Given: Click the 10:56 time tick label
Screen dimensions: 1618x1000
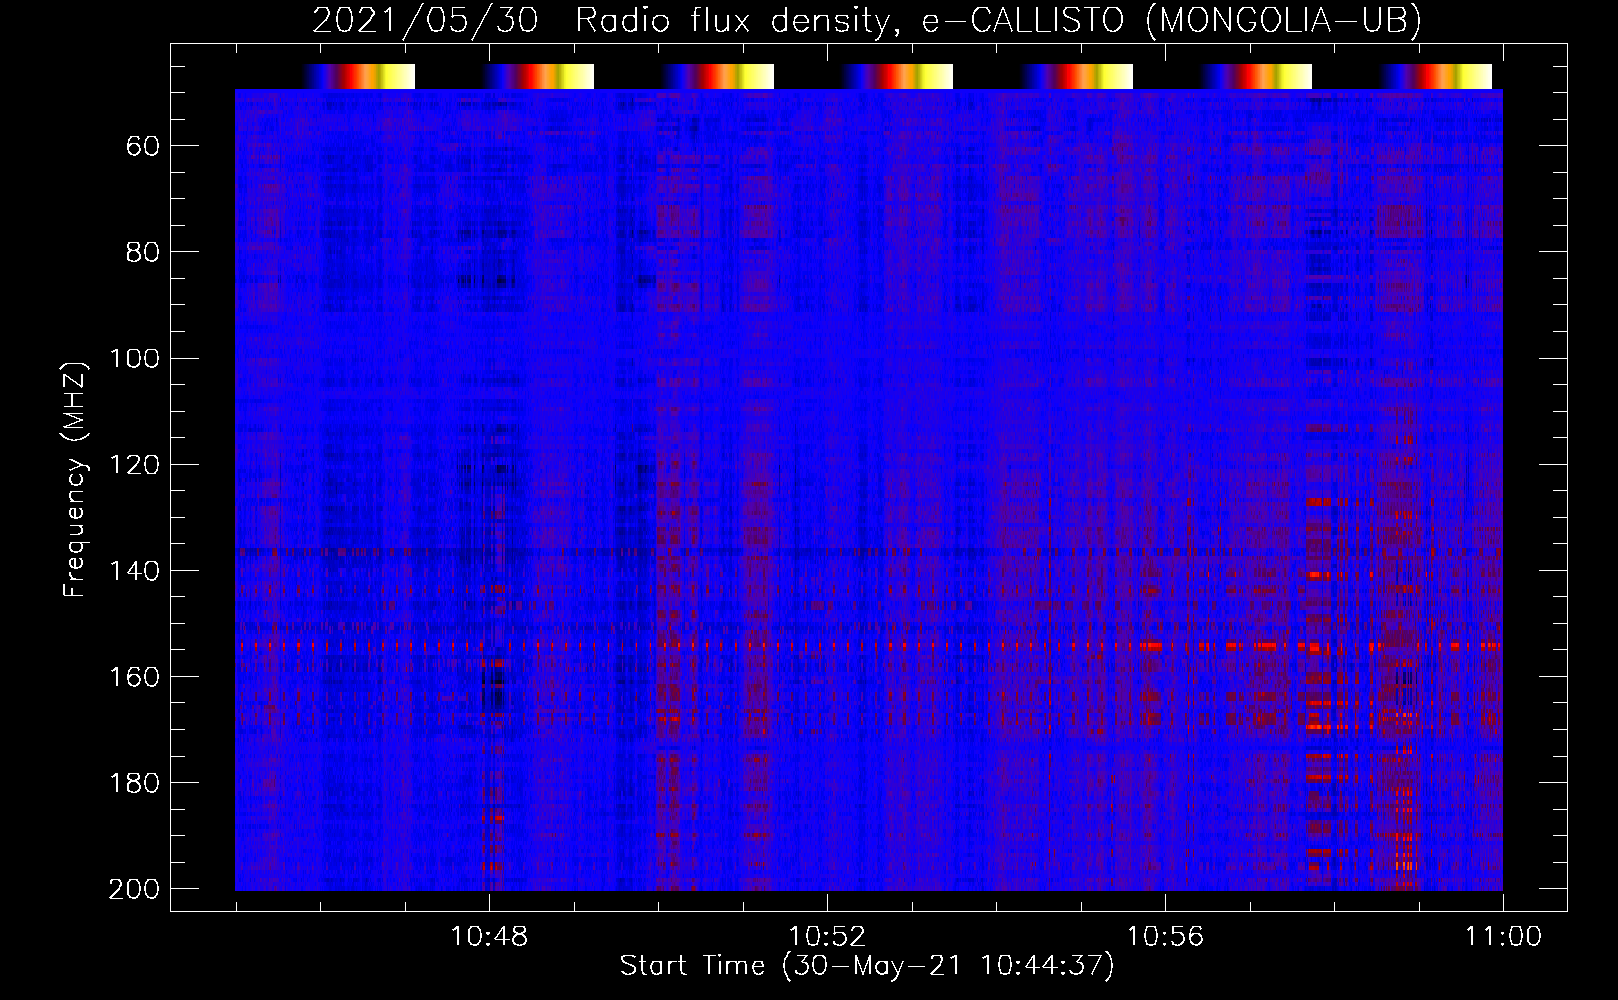Looking at the screenshot, I should click(1165, 937).
